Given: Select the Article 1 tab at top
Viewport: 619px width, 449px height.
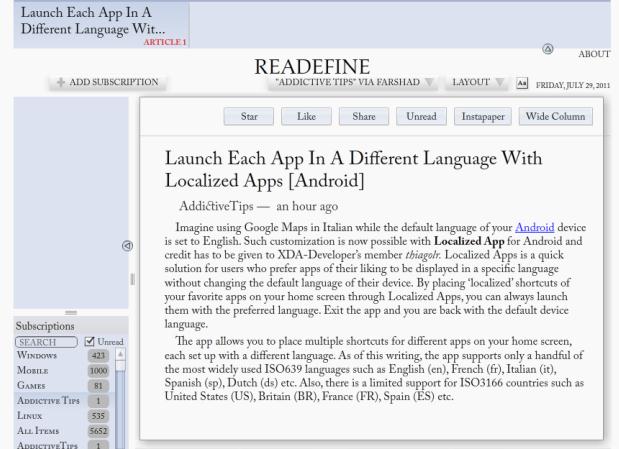Looking at the screenshot, I should 101,25.
